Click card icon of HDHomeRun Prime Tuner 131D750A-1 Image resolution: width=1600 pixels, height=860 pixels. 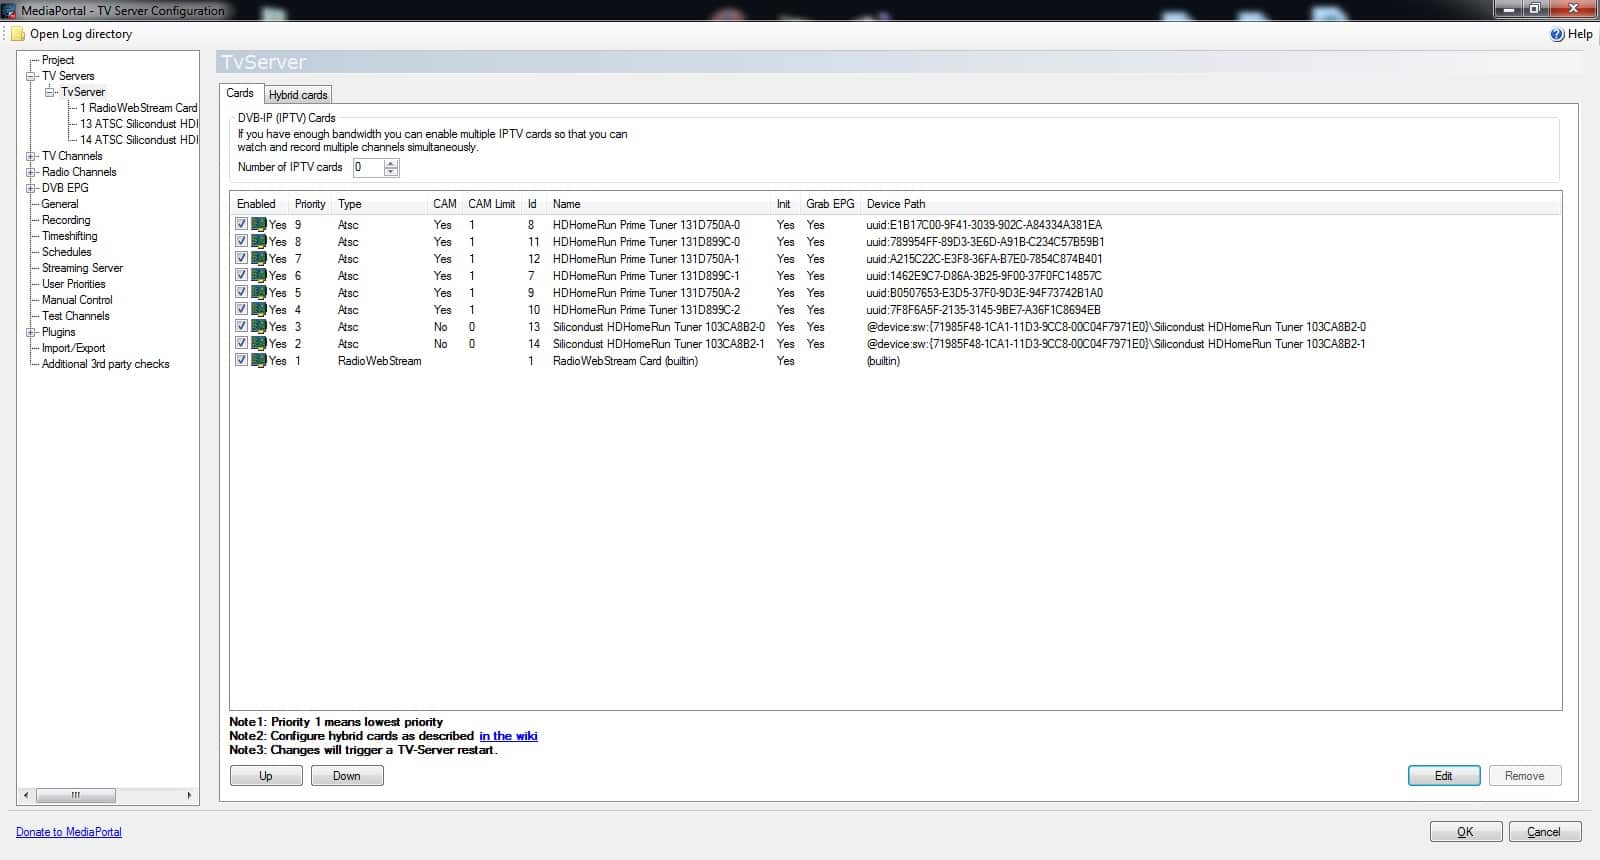(259, 259)
